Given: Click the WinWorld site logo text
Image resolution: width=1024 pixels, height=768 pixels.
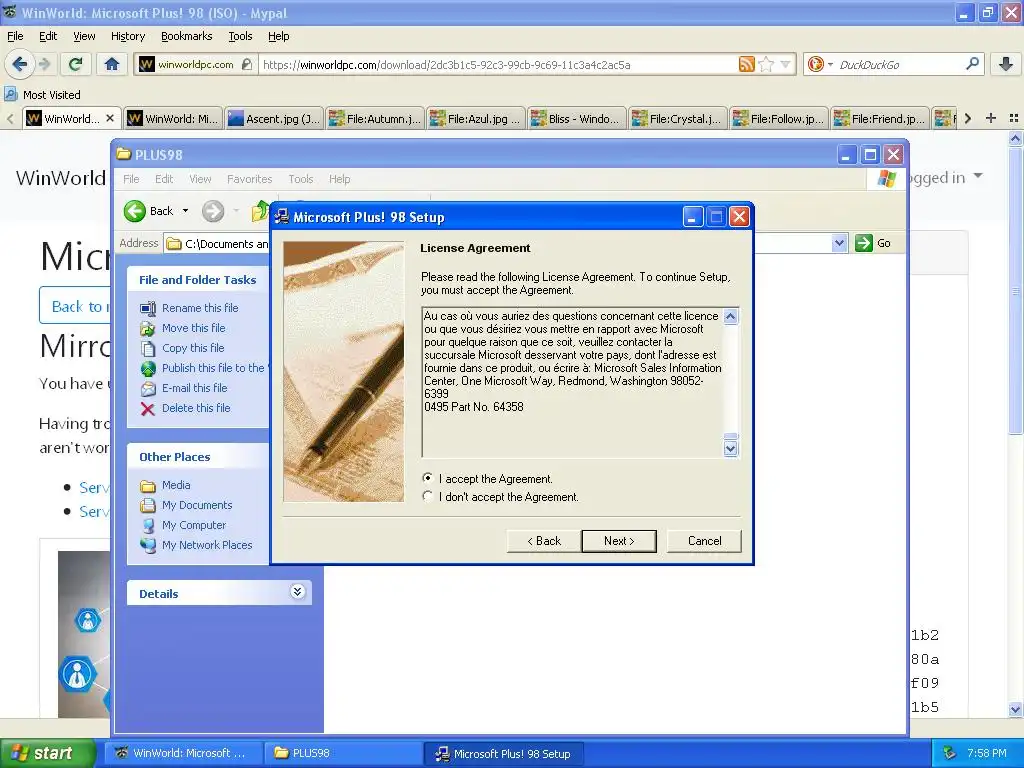Looking at the screenshot, I should [60, 178].
